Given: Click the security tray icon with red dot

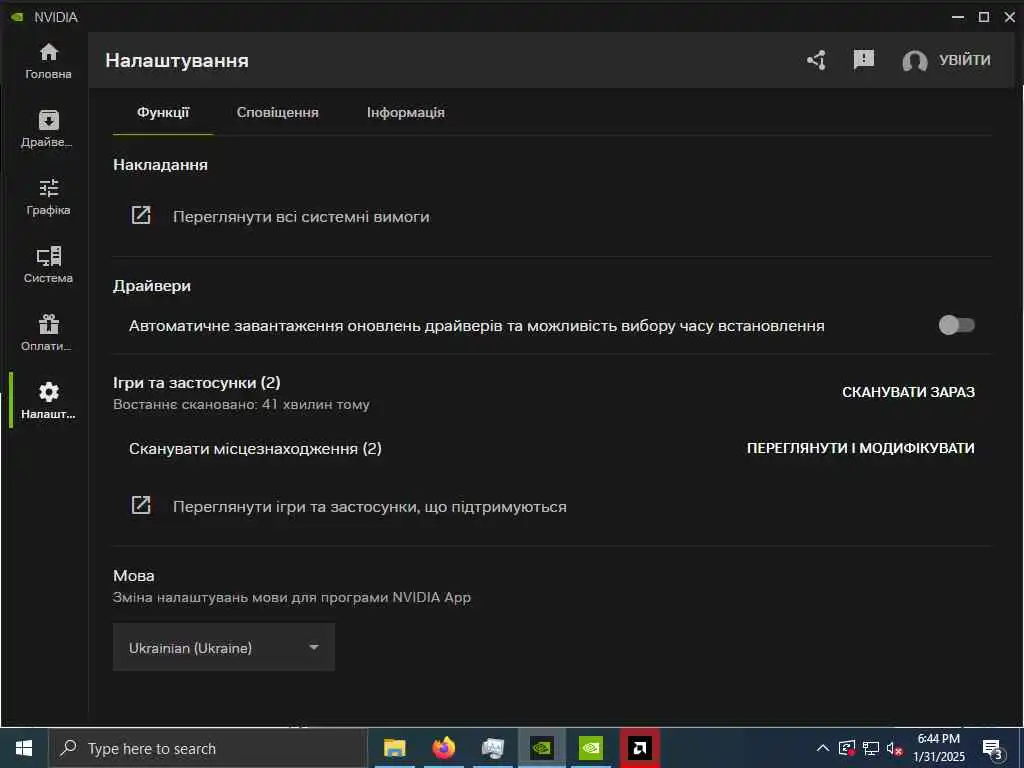Looking at the screenshot, I should 847,748.
